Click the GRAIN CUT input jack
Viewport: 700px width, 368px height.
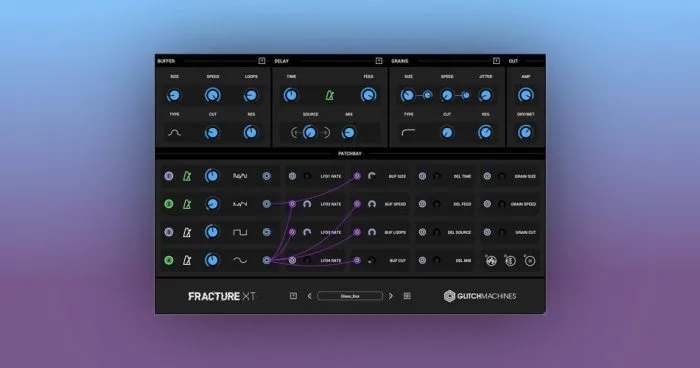[488, 232]
